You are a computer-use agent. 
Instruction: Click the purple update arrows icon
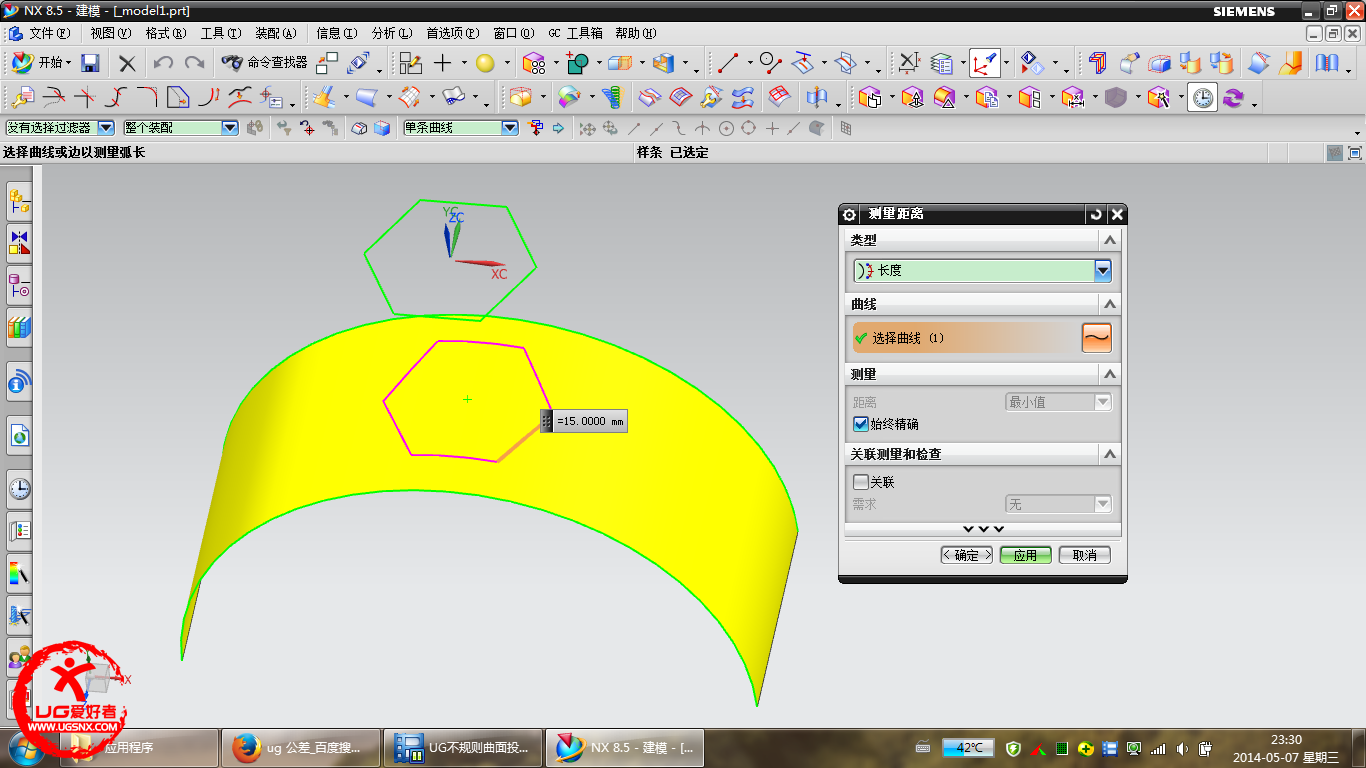click(x=1233, y=98)
